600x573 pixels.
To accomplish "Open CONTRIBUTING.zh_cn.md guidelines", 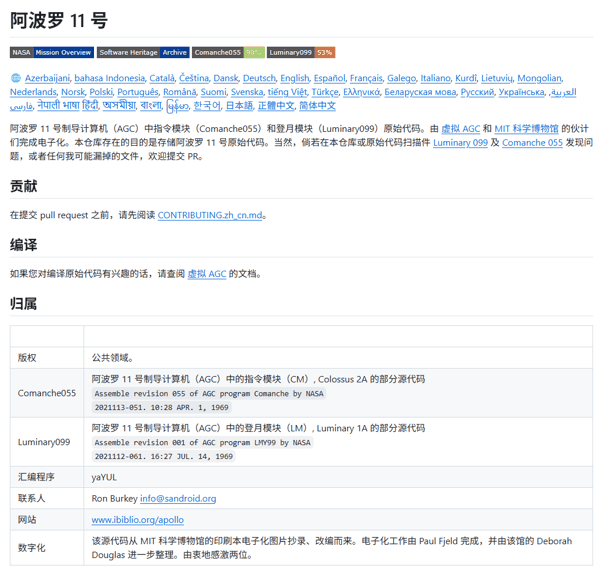I will (210, 215).
